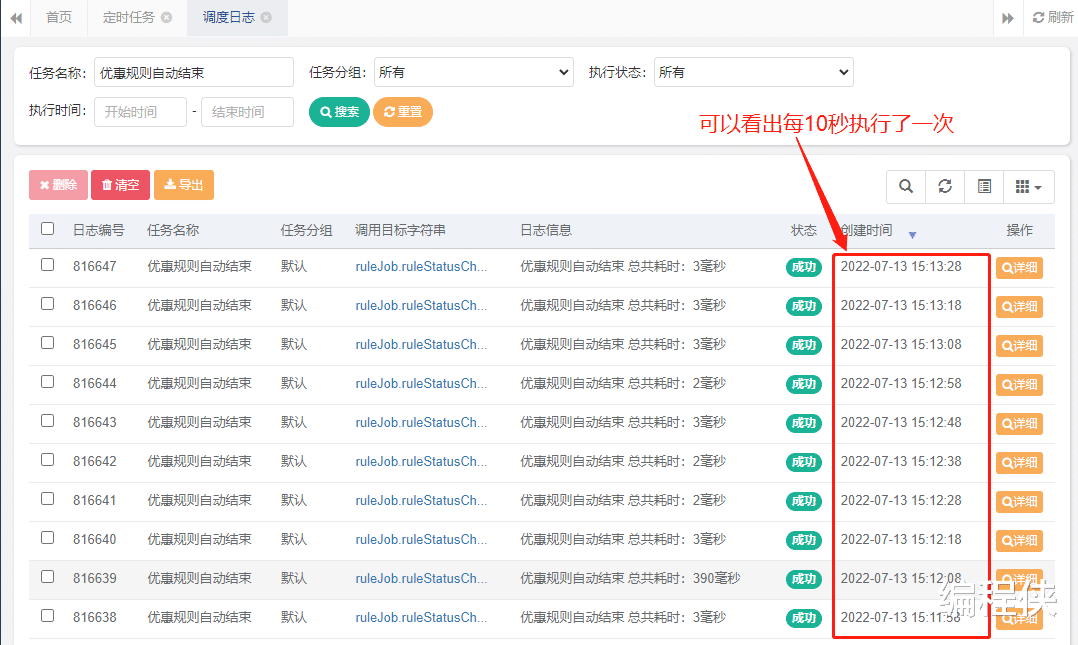Screen dimensions: 1078x645
Task: Check the row for log 816638
Action: [x=47, y=615]
